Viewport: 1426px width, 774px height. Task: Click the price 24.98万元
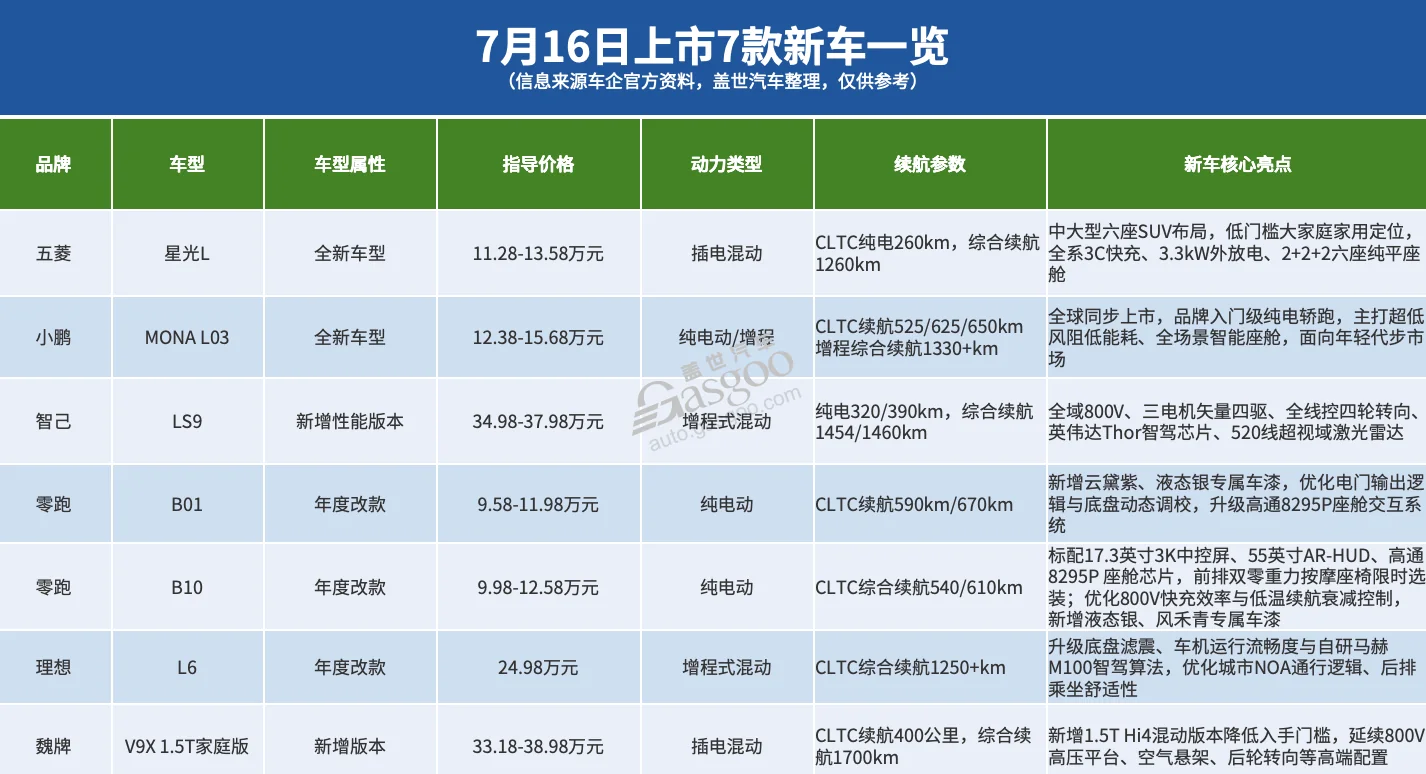(x=538, y=667)
